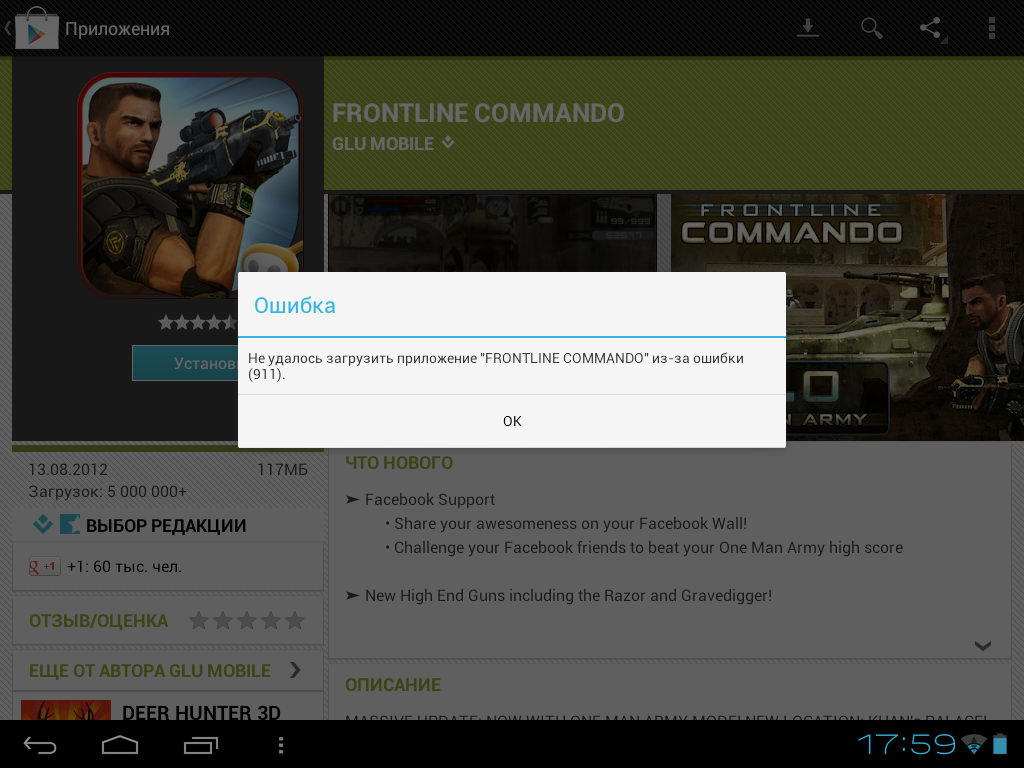The height and width of the screenshot is (768, 1024).
Task: Tap the battery indicator in the status bar
Action: point(999,744)
